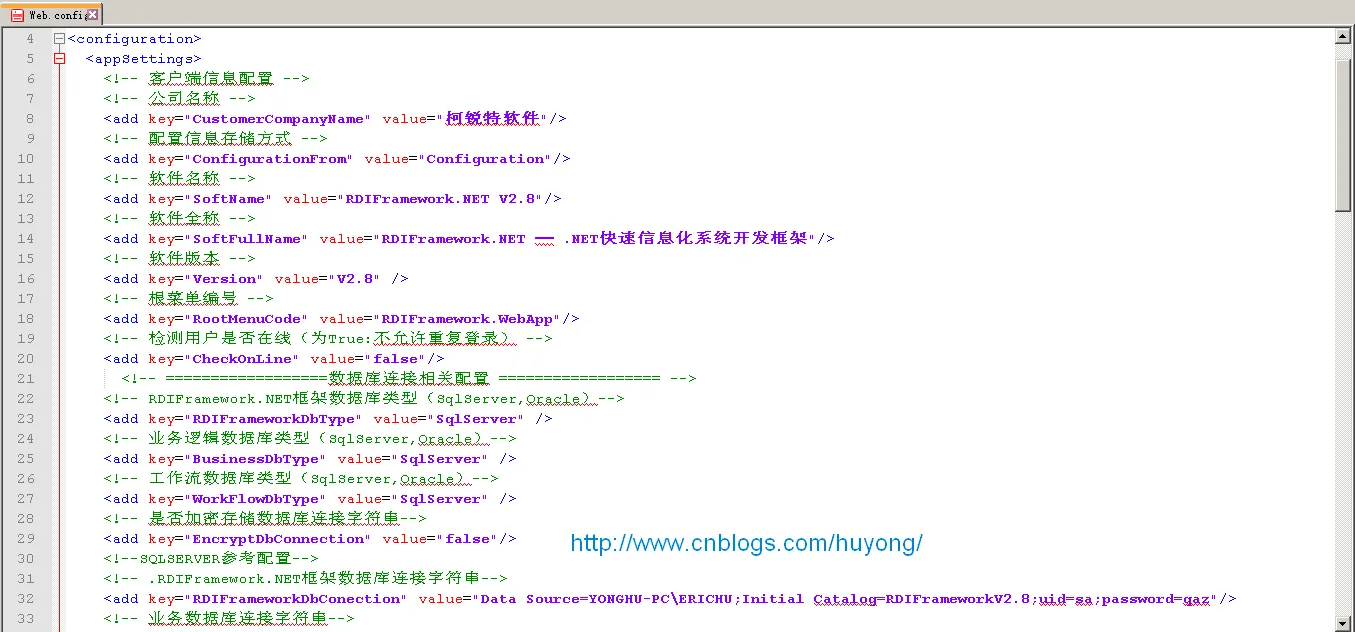
Task: Click the scrollbar down arrow
Action: click(1344, 623)
